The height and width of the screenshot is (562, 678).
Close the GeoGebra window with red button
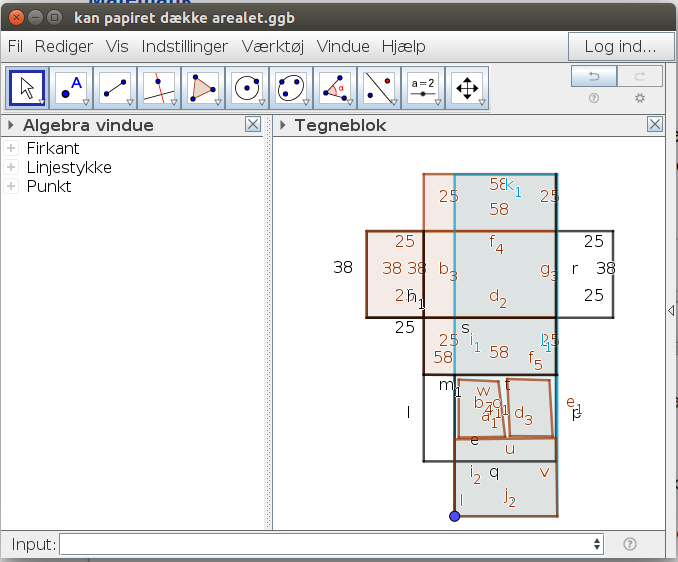pos(16,18)
